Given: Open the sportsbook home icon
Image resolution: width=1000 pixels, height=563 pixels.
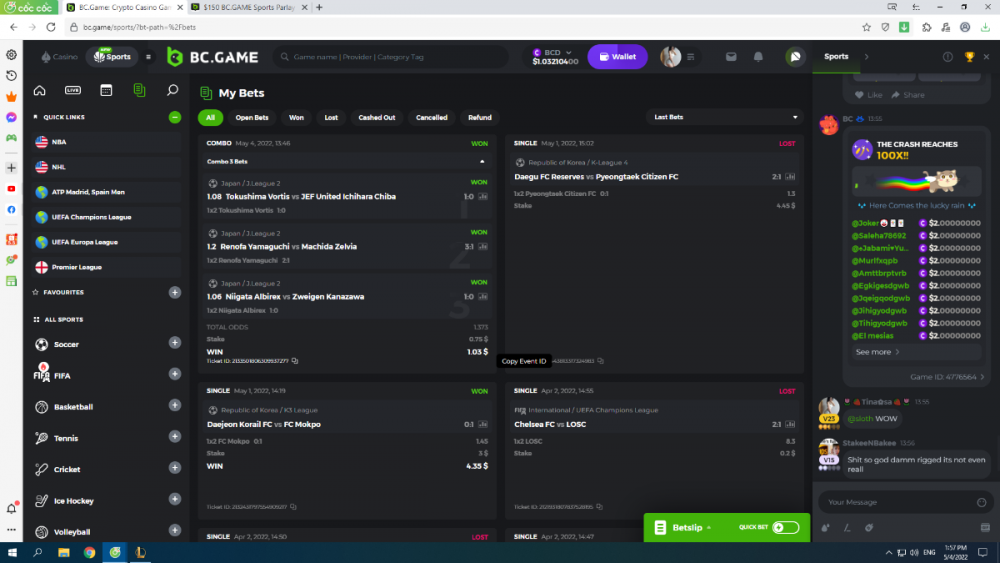Looking at the screenshot, I should [39, 90].
